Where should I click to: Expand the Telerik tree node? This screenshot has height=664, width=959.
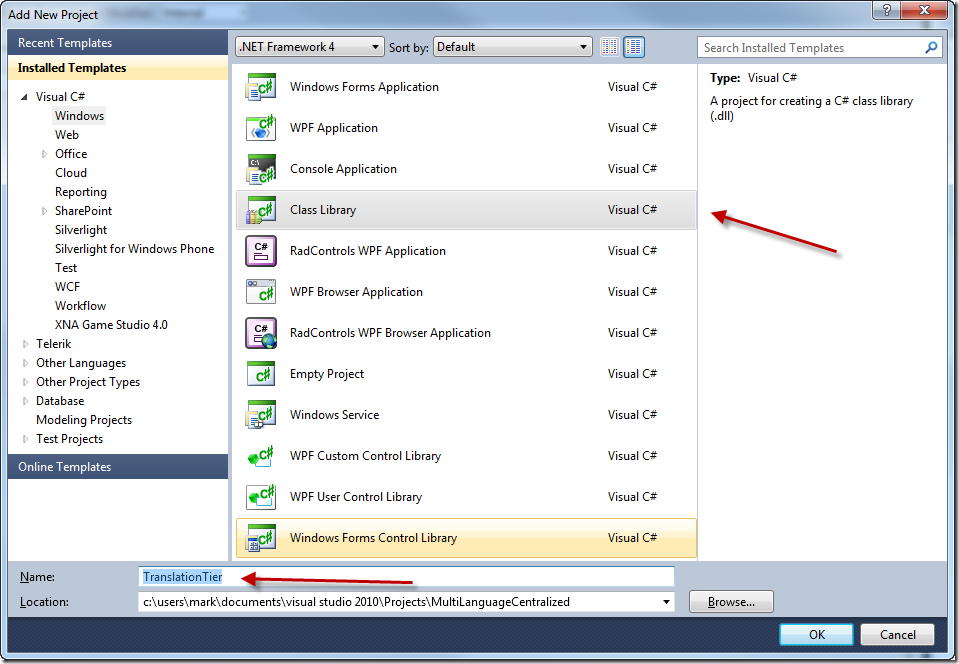25,344
